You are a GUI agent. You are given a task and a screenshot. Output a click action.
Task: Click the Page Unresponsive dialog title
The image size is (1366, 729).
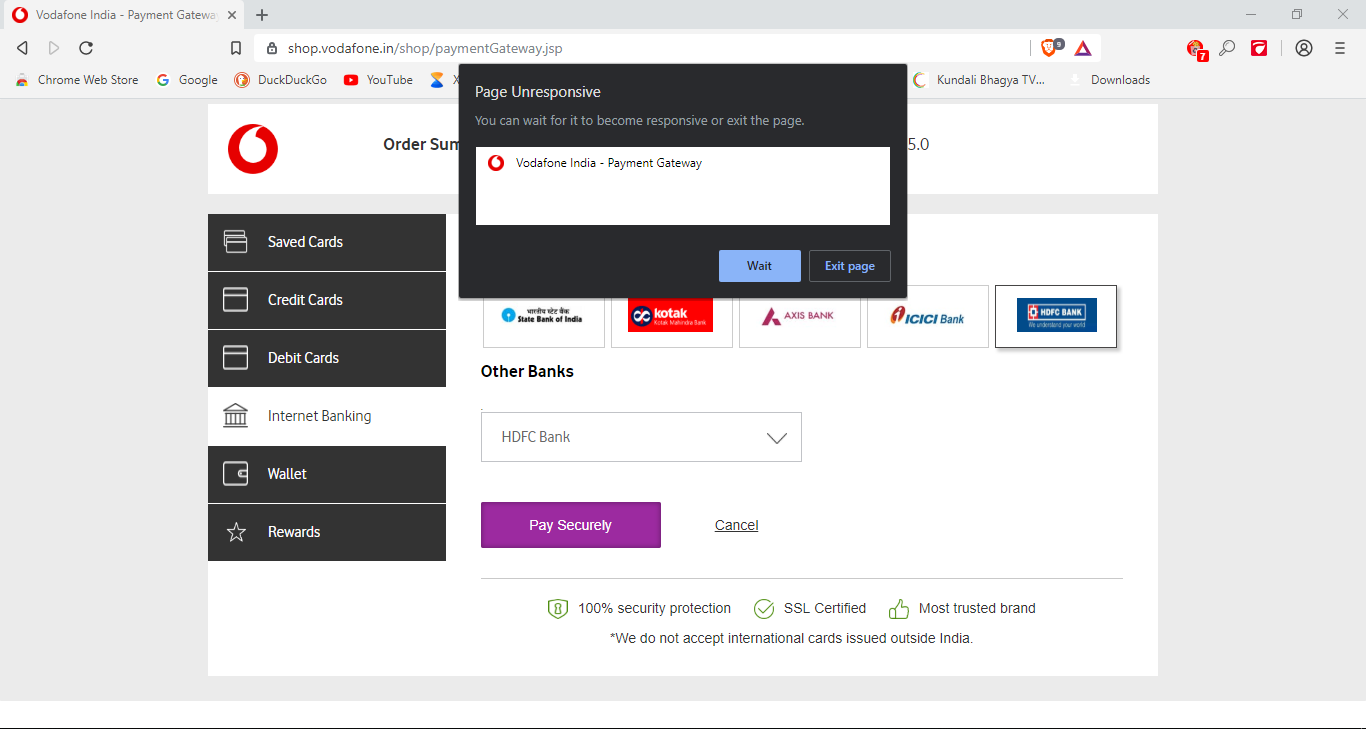tap(538, 92)
